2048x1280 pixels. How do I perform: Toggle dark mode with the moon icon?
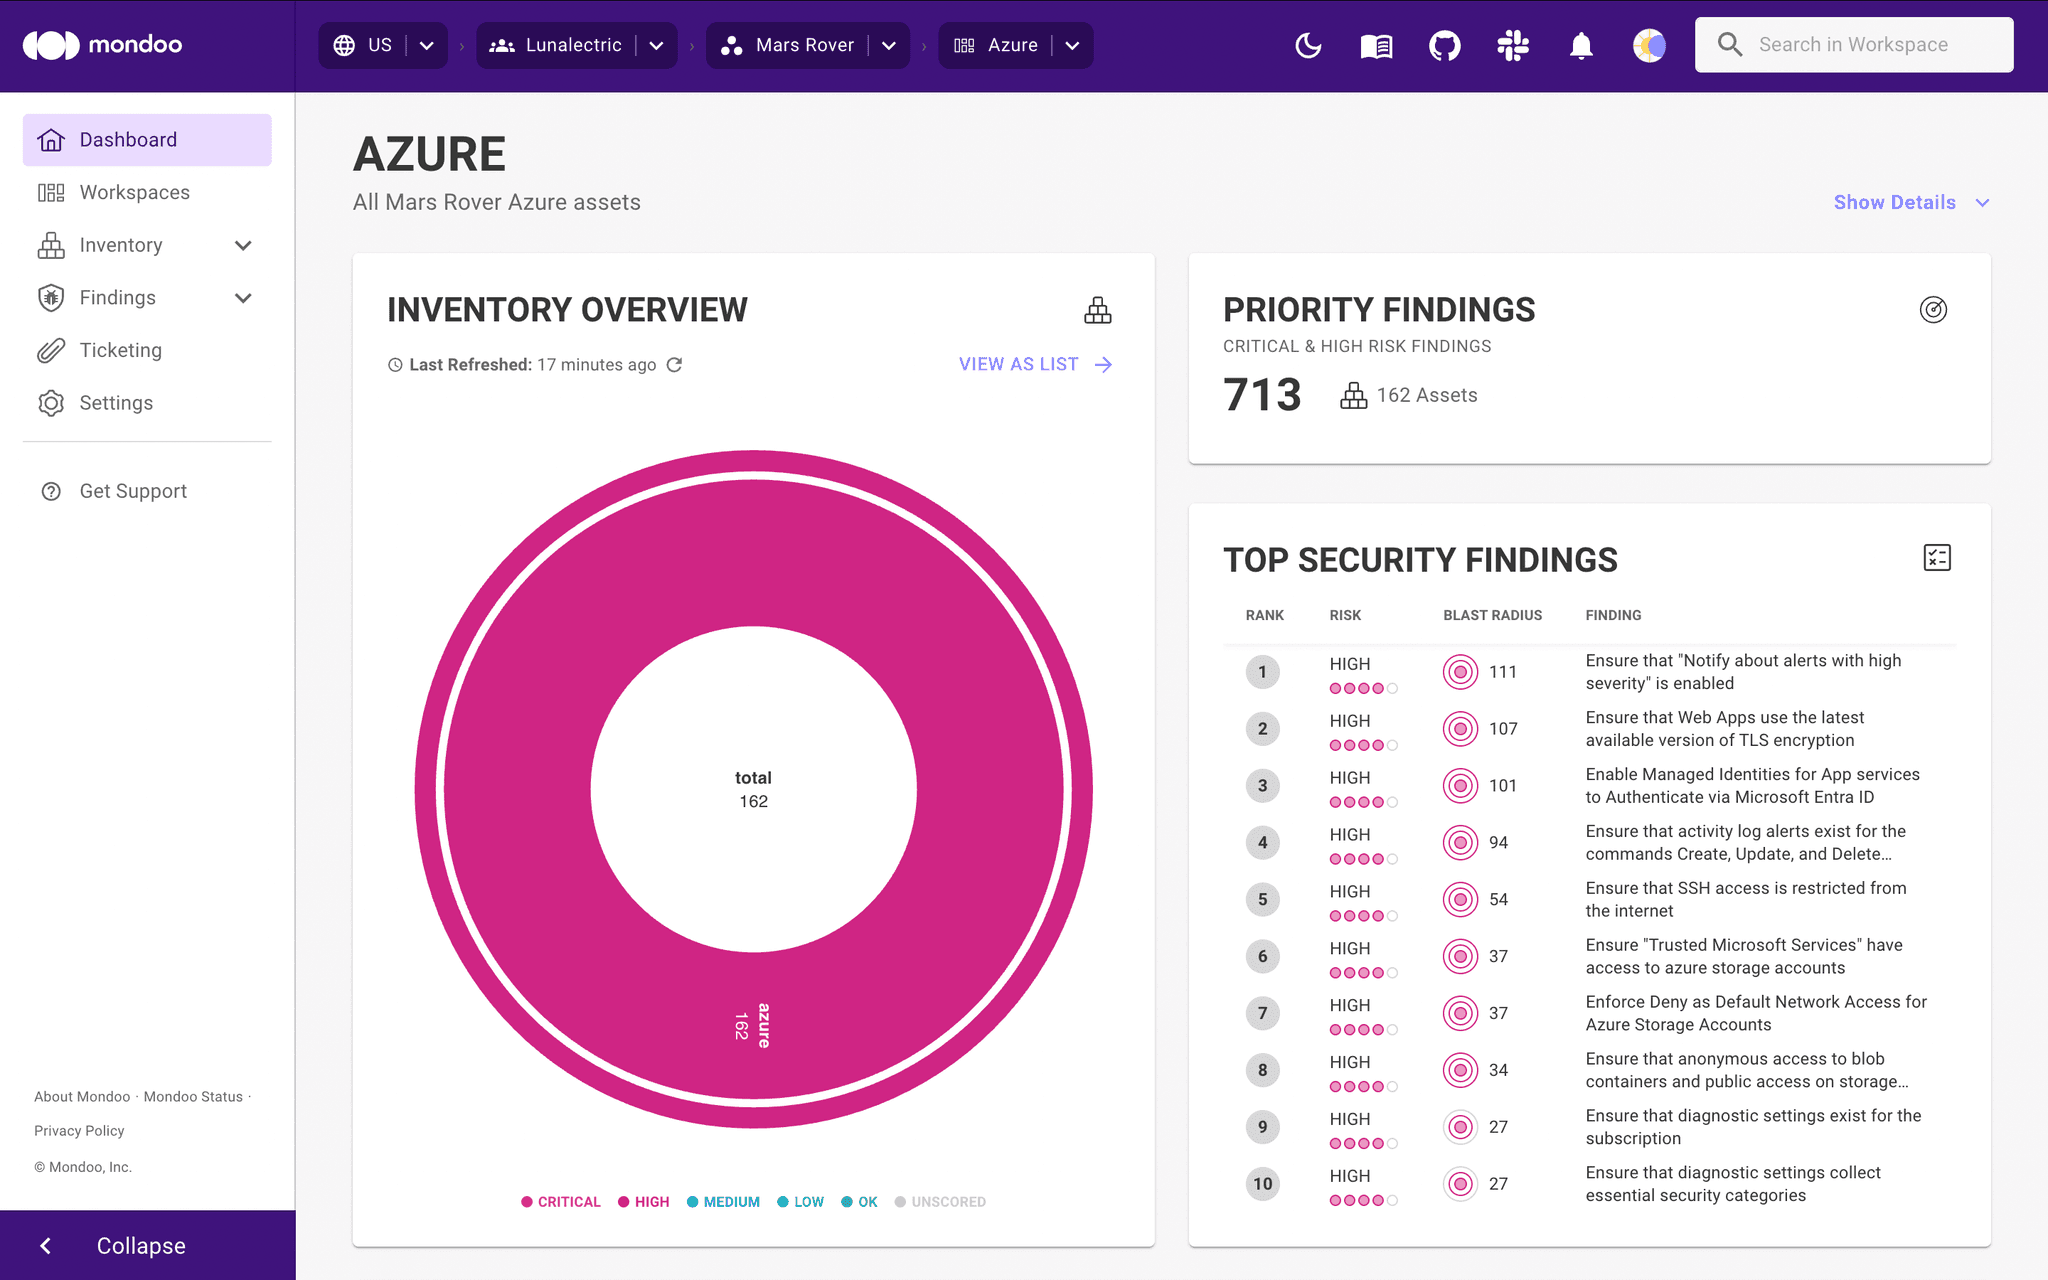point(1308,45)
